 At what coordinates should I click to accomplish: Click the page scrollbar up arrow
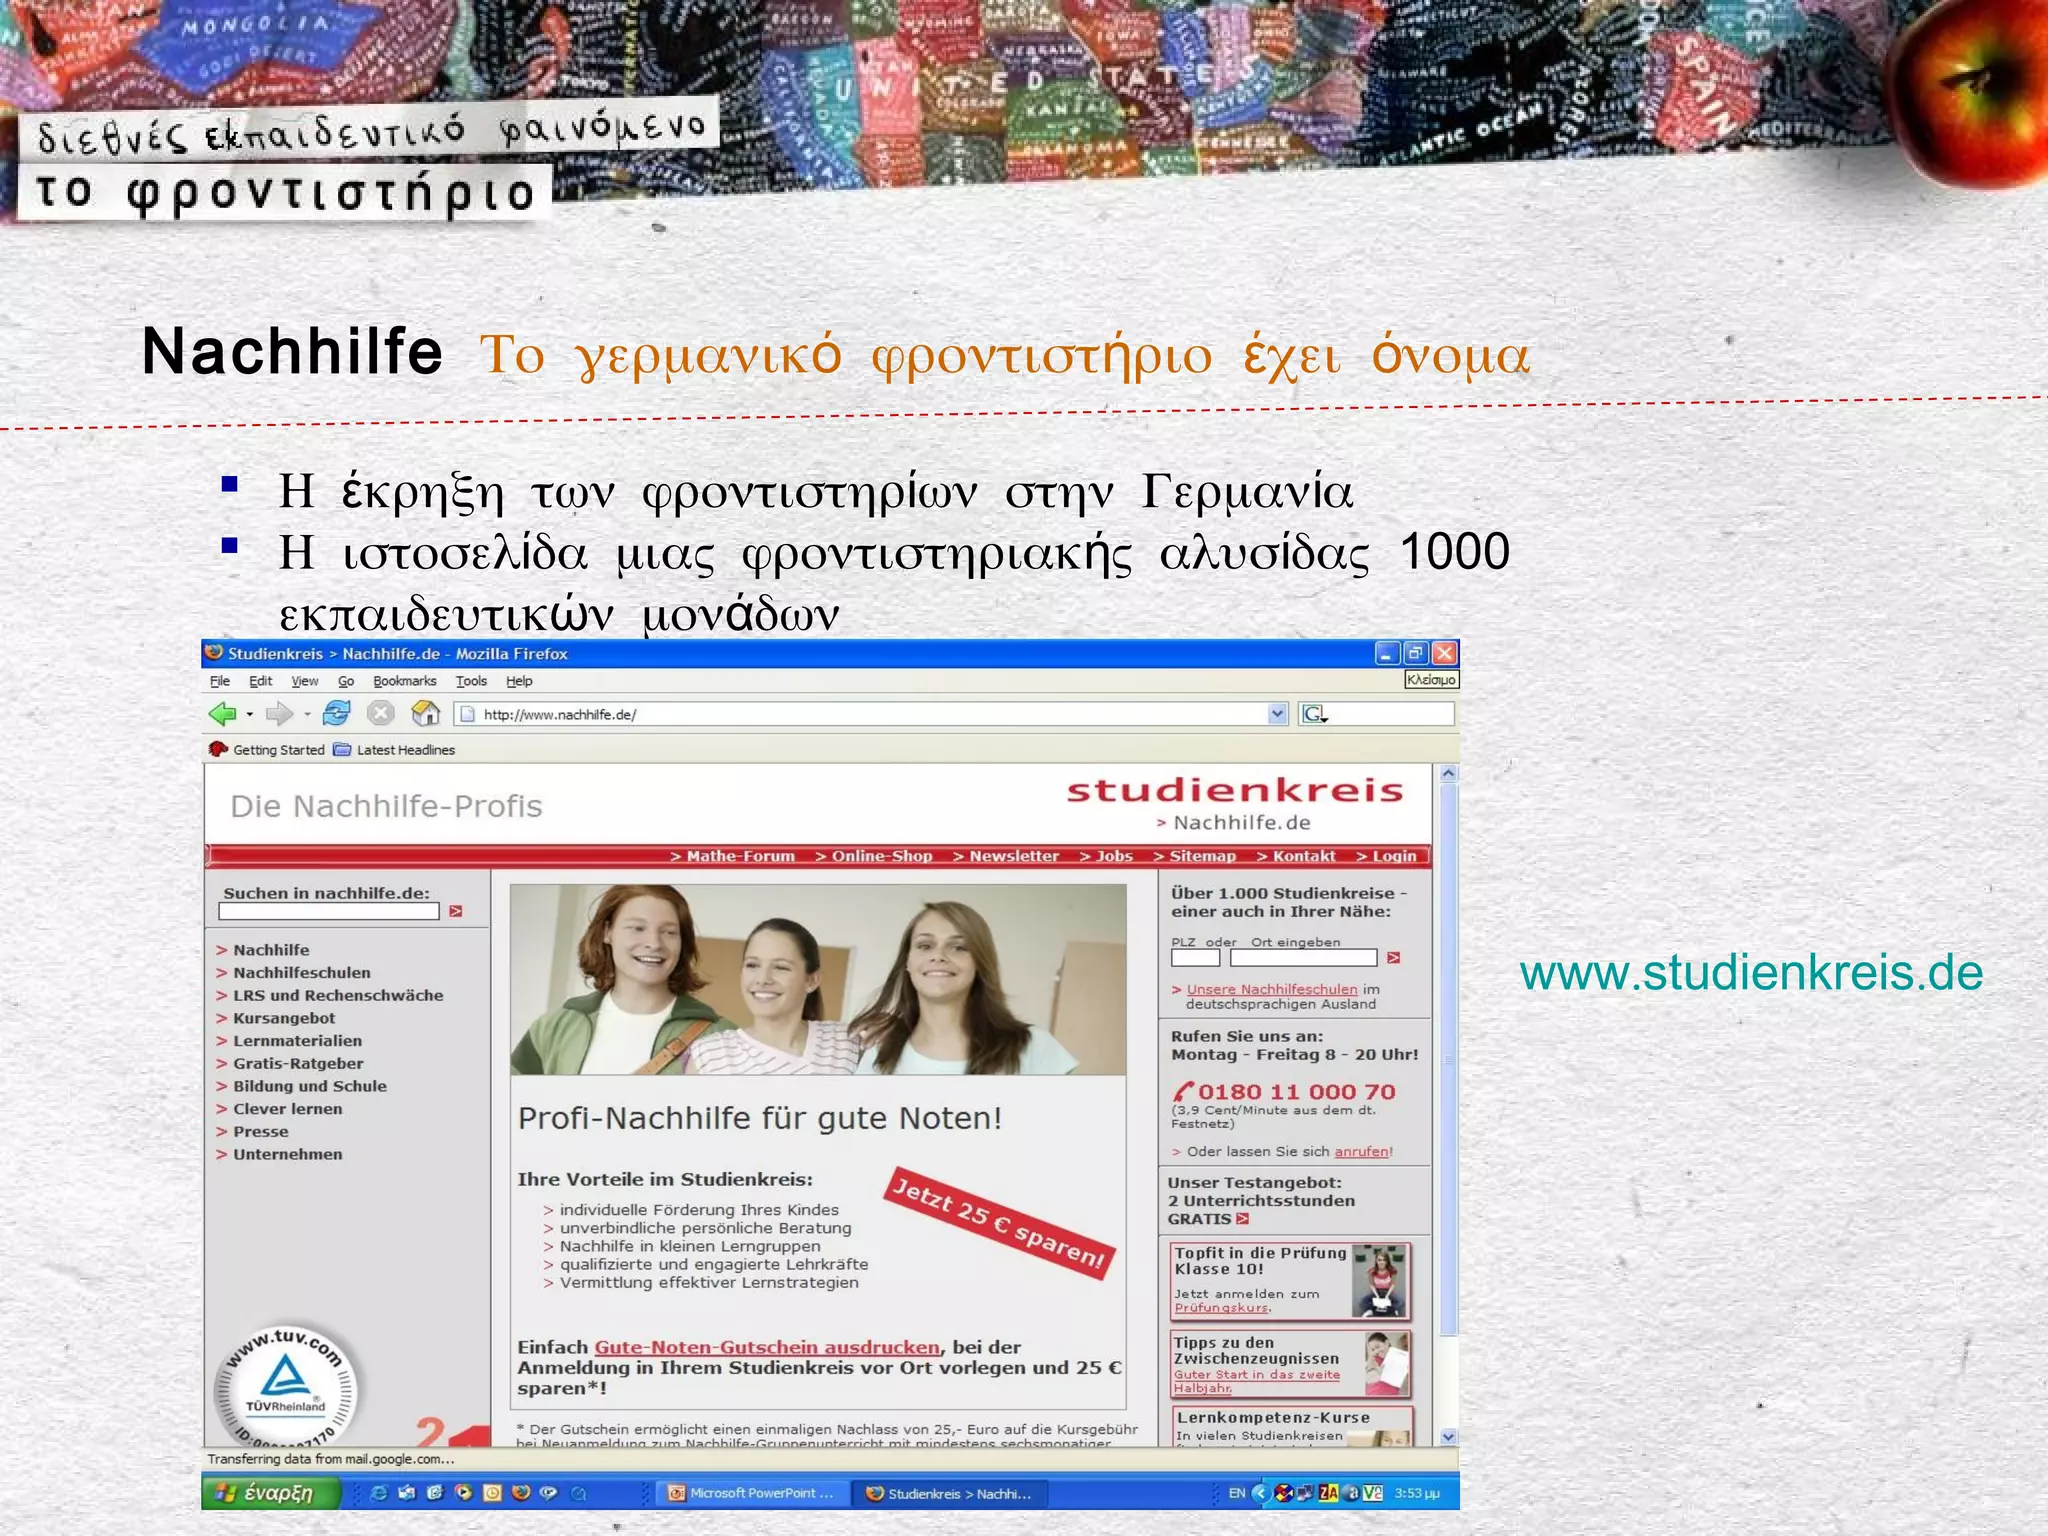pos(1449,773)
